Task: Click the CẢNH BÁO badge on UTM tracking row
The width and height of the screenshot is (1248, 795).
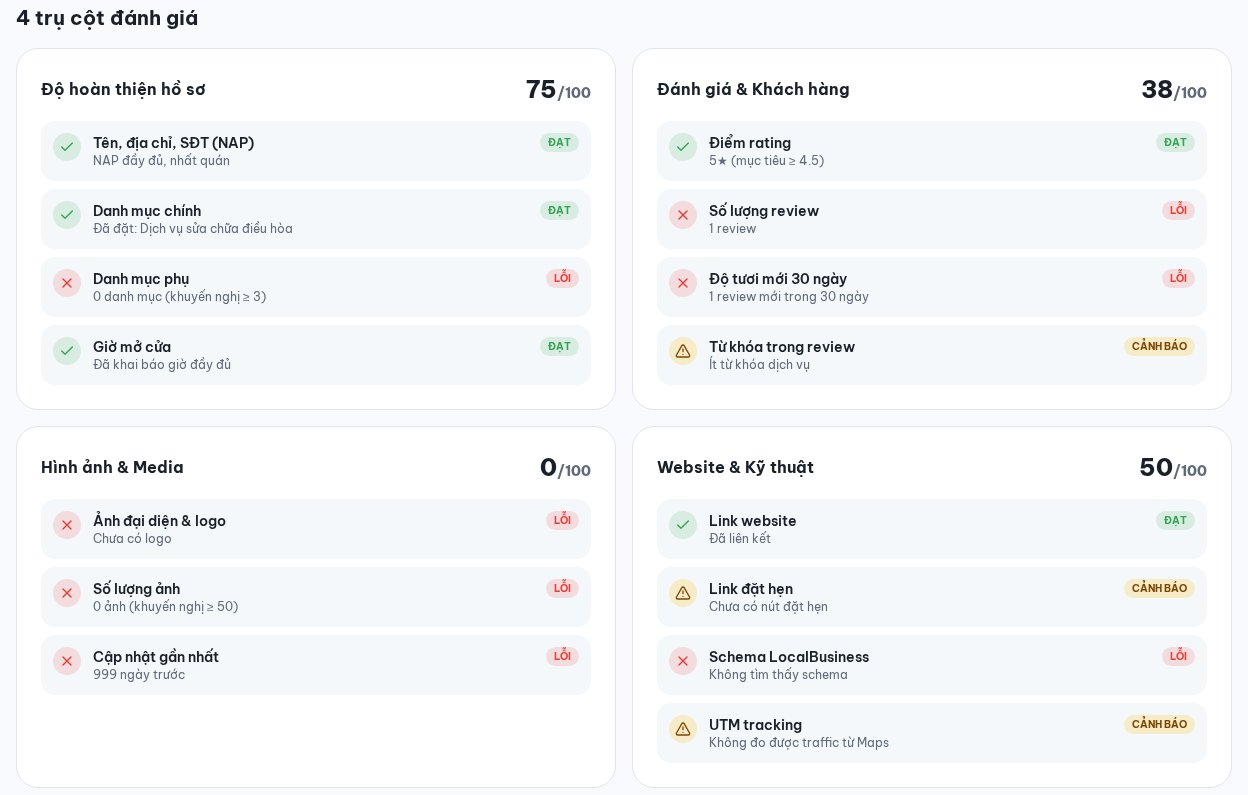Action: coord(1159,724)
